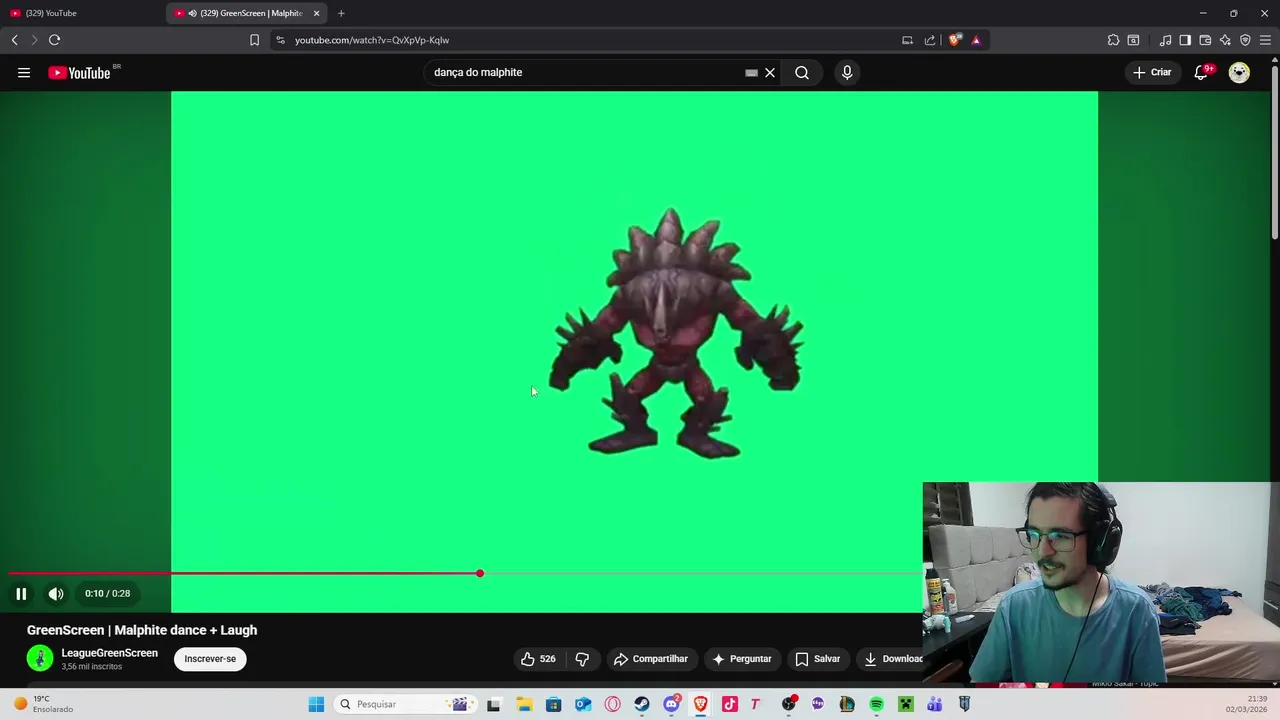Click the page vertical scrollbar thumb
This screenshot has width=1280, height=720.
1274,150
